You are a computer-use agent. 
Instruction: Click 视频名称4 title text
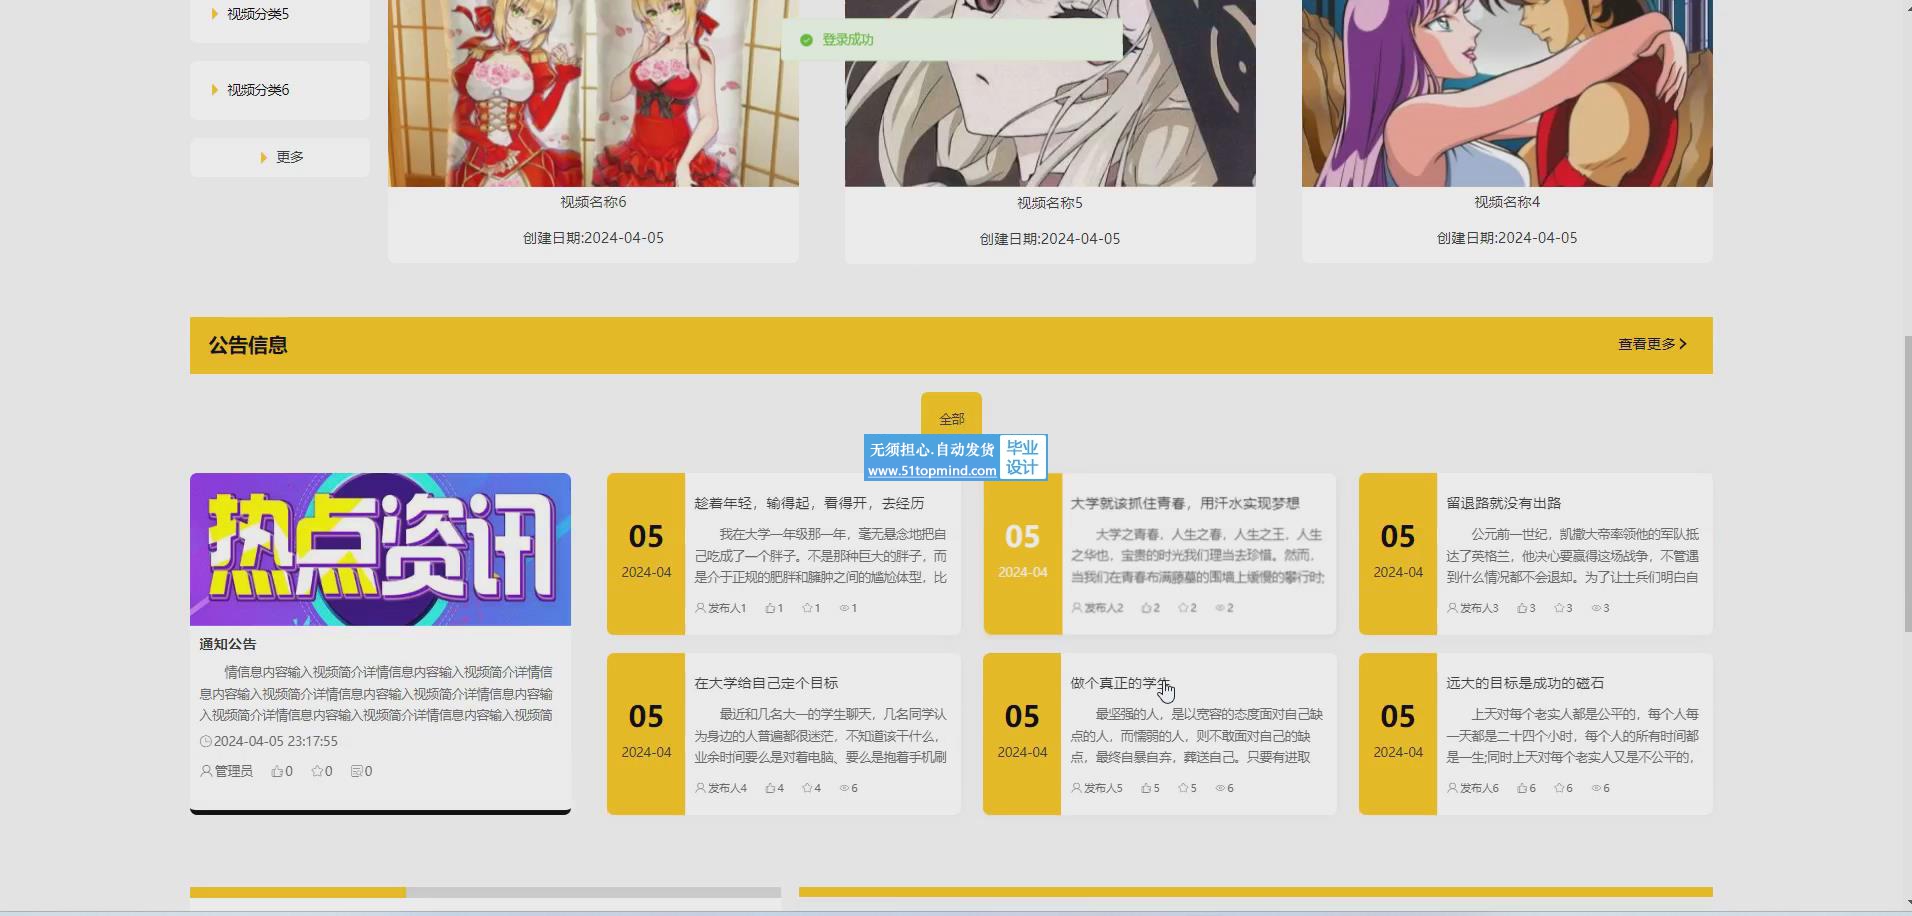click(1507, 202)
